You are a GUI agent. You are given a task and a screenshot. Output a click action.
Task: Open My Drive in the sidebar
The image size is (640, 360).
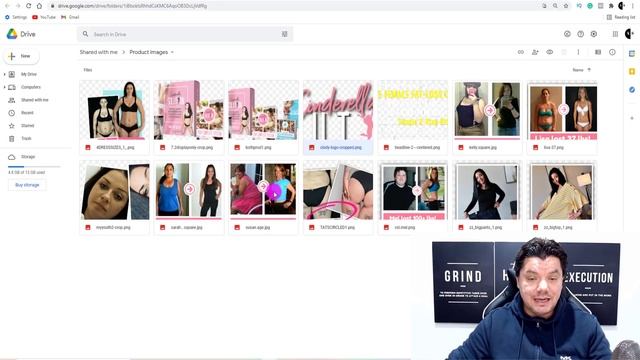(29, 74)
